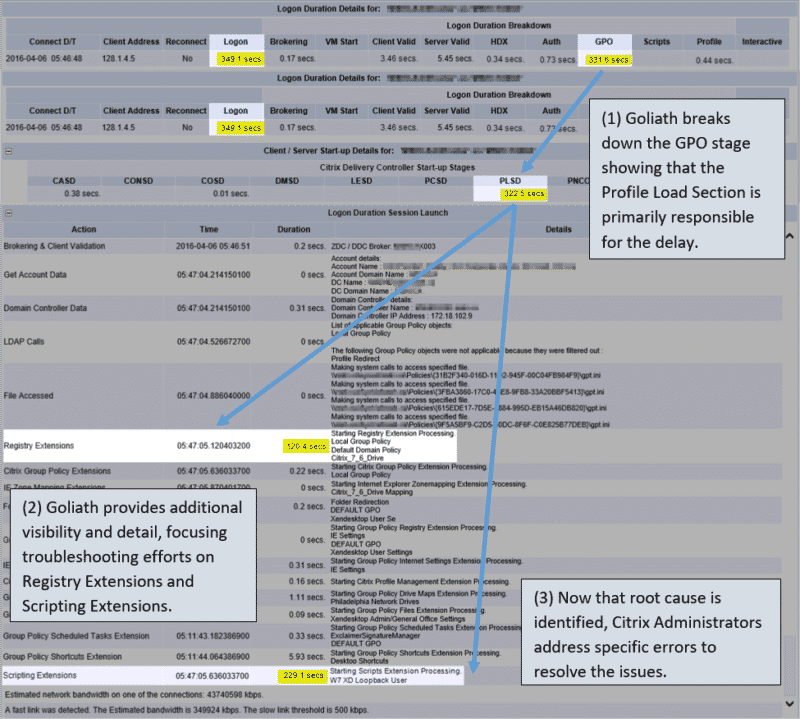The image size is (800, 719).
Task: Select the PCSD stage header
Action: click(436, 181)
